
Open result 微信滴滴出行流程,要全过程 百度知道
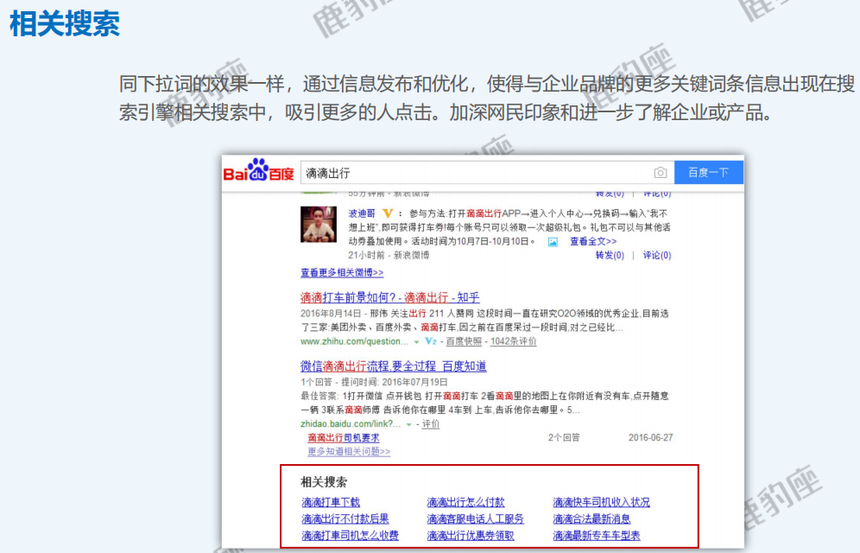393,366
